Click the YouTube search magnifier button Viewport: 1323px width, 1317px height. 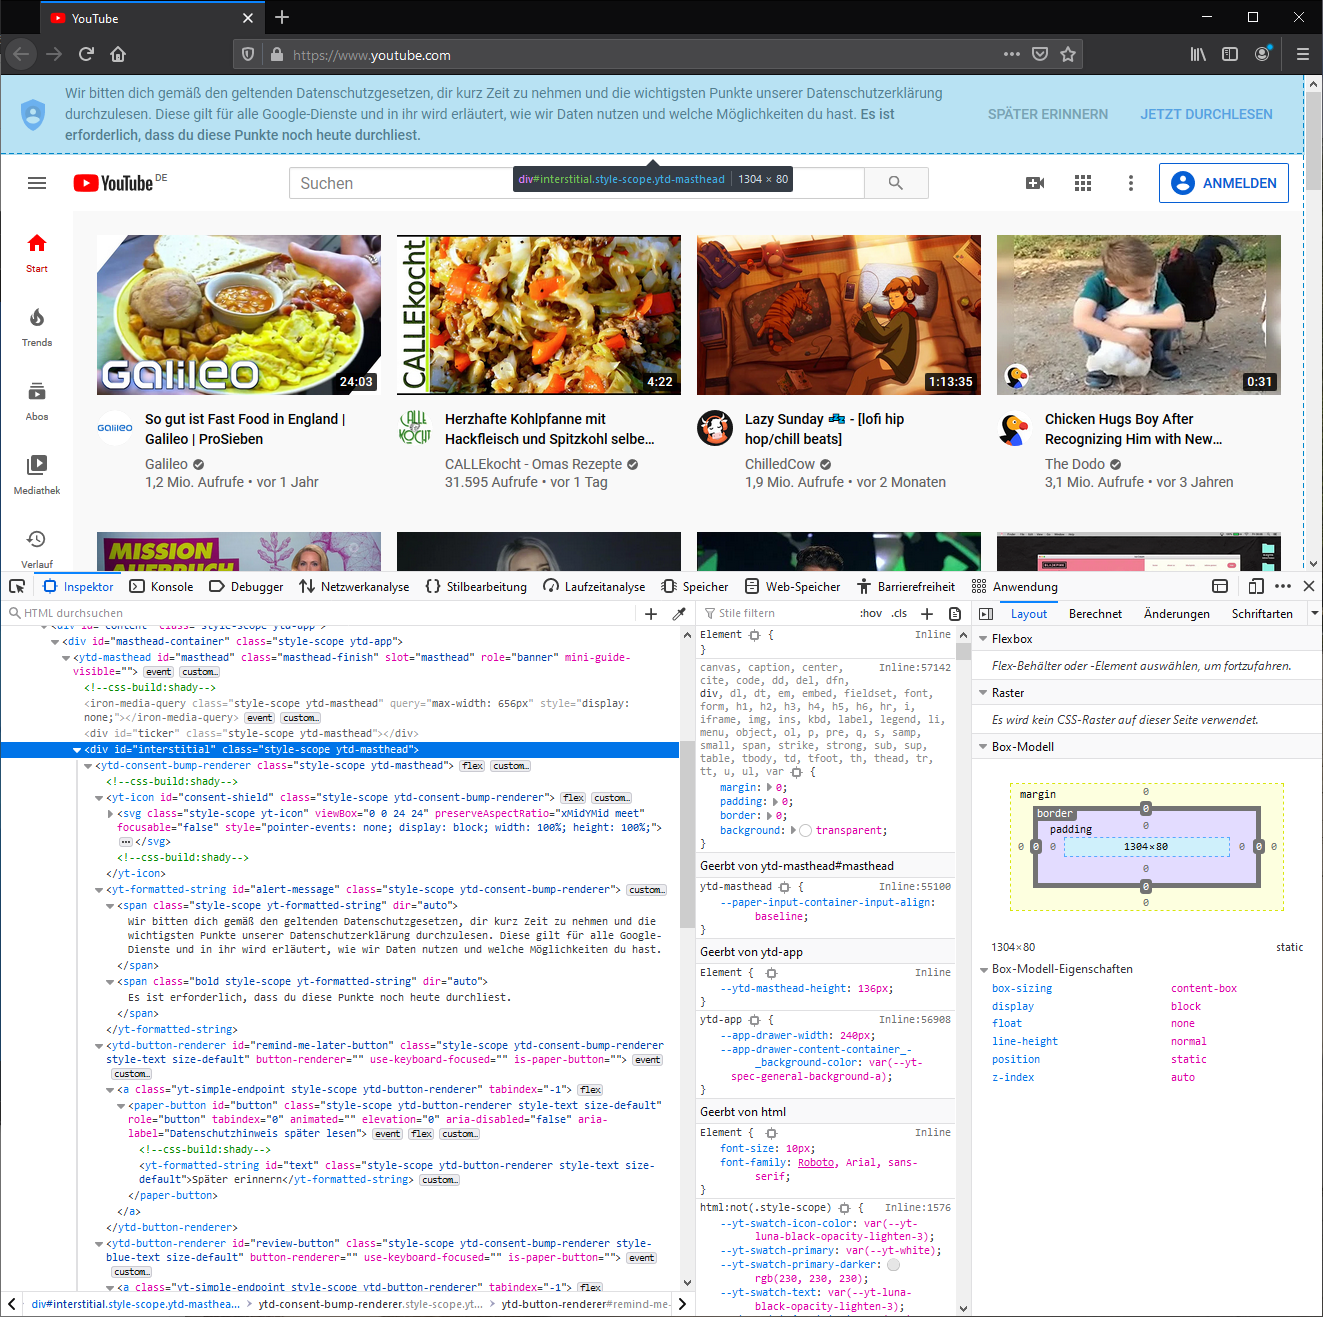[x=896, y=183]
